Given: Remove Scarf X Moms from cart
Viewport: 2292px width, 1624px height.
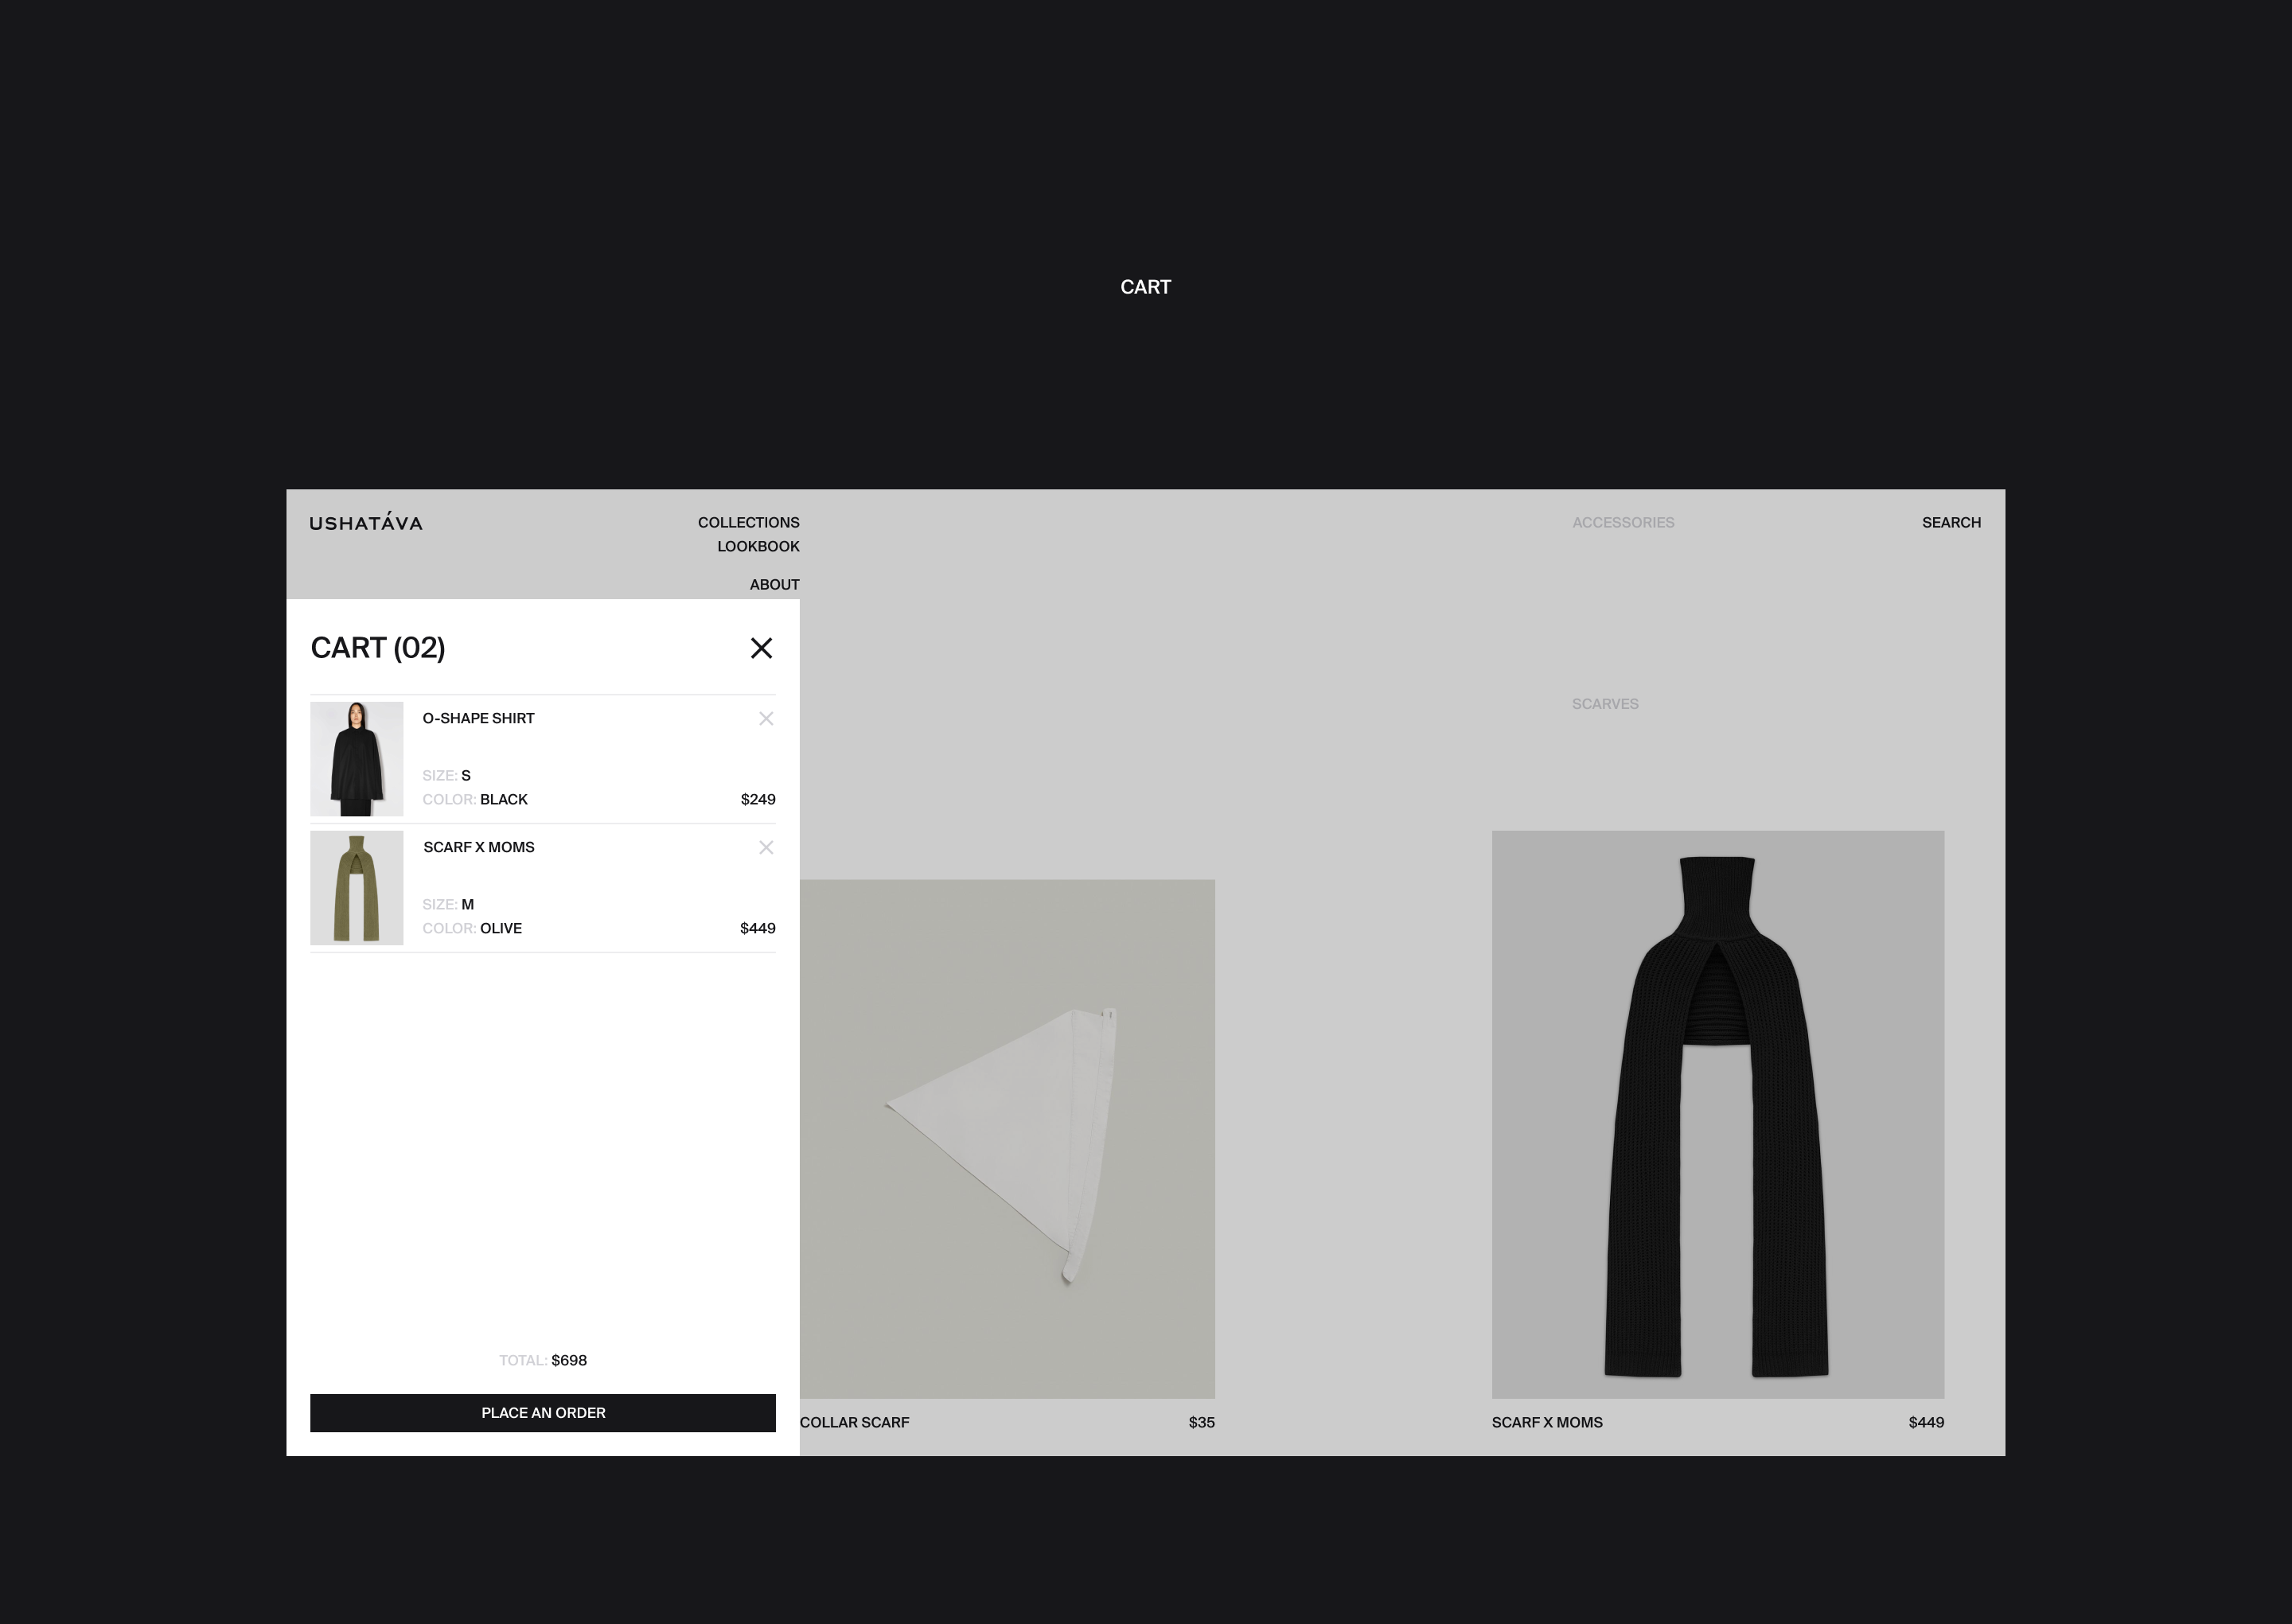Looking at the screenshot, I should click(766, 848).
